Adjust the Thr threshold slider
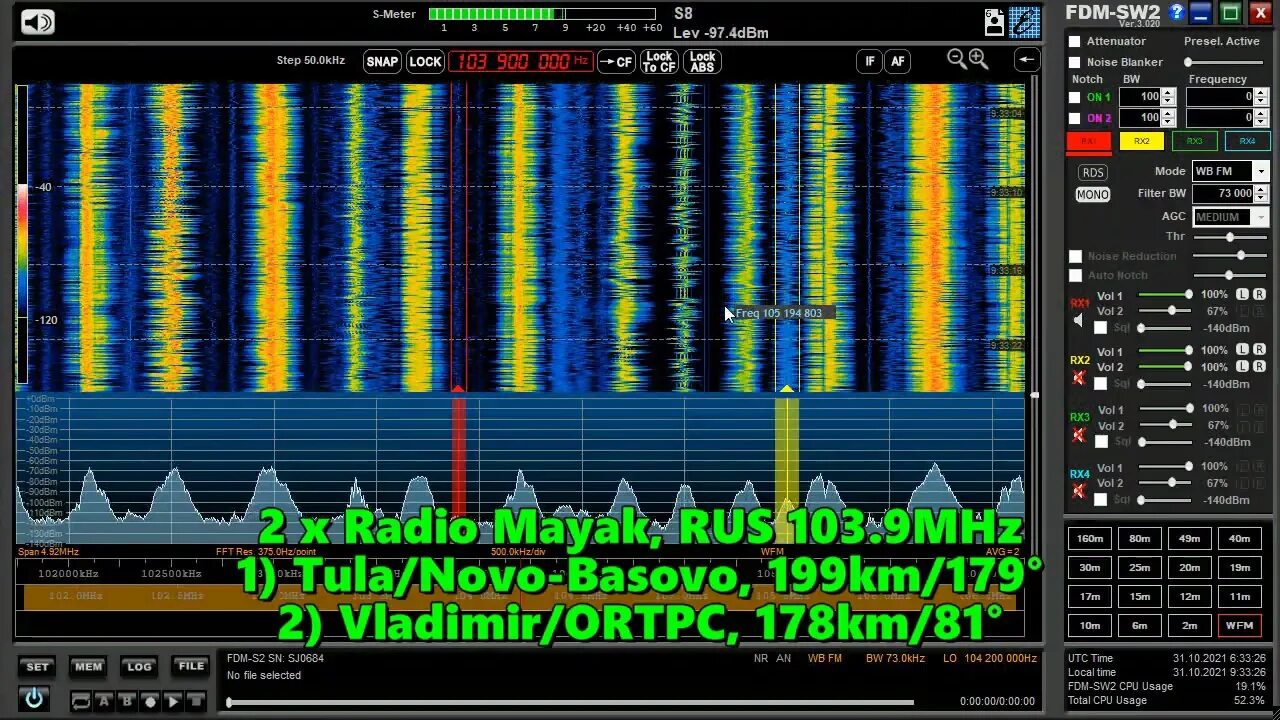This screenshot has width=1280, height=720. click(1230, 237)
